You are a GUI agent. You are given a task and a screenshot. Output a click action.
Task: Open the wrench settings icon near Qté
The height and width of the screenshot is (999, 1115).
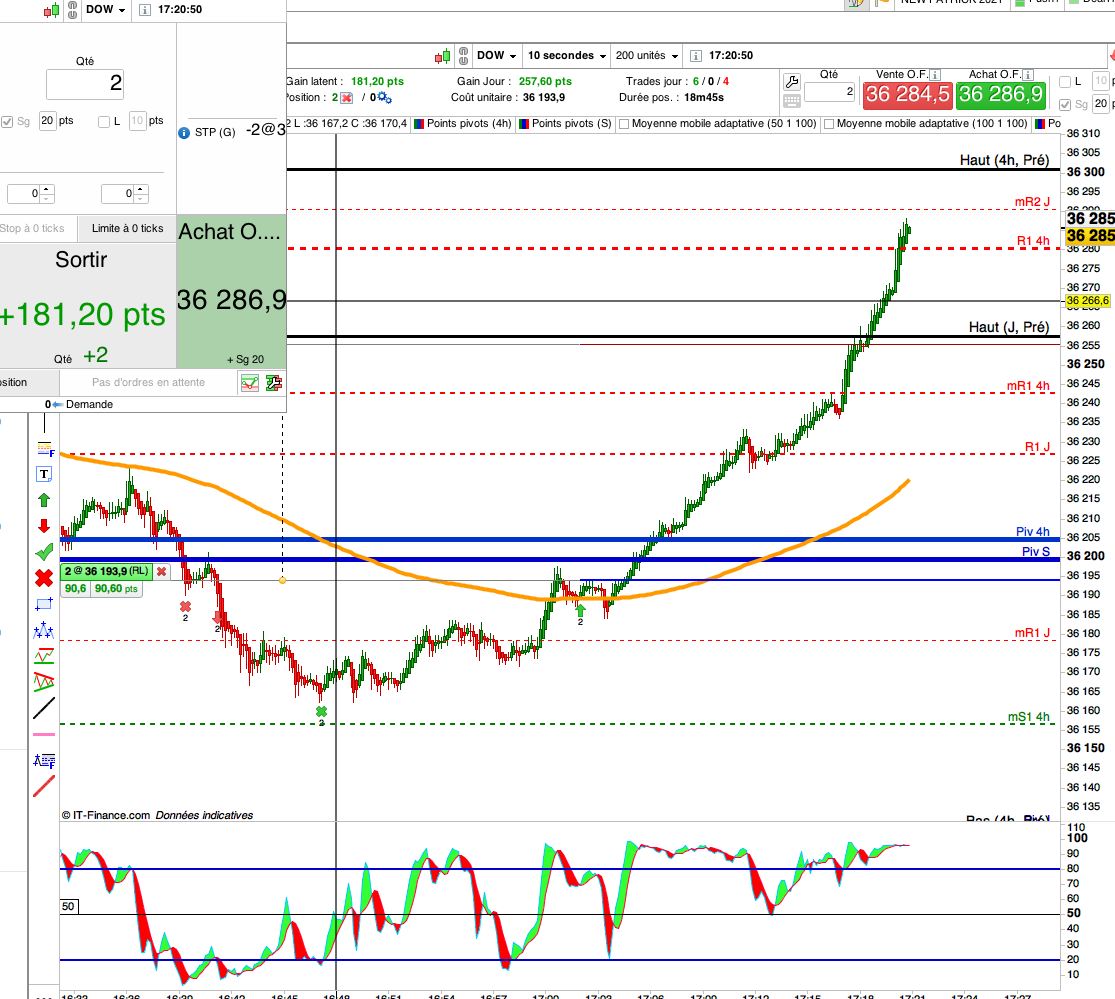(x=791, y=81)
